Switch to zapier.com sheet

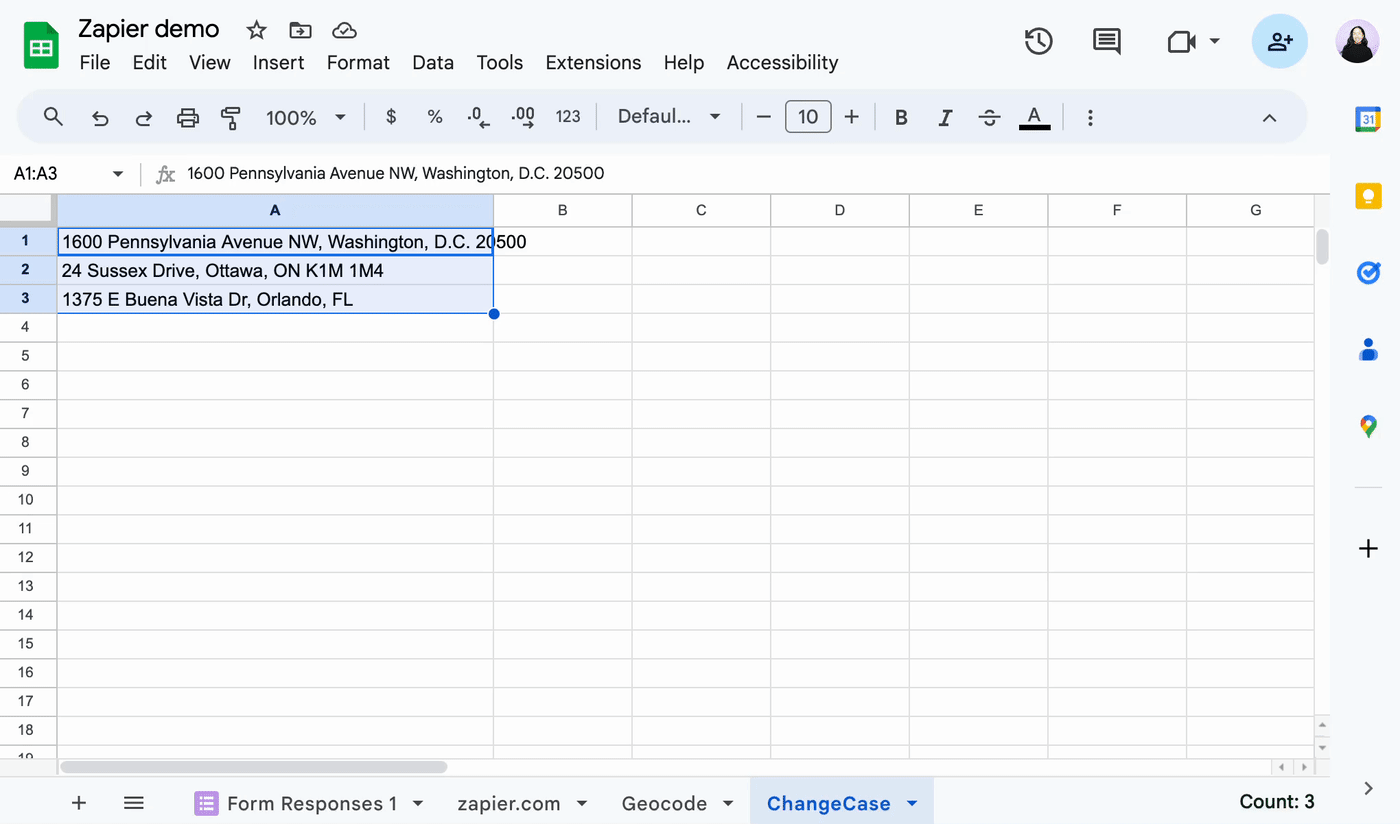510,803
